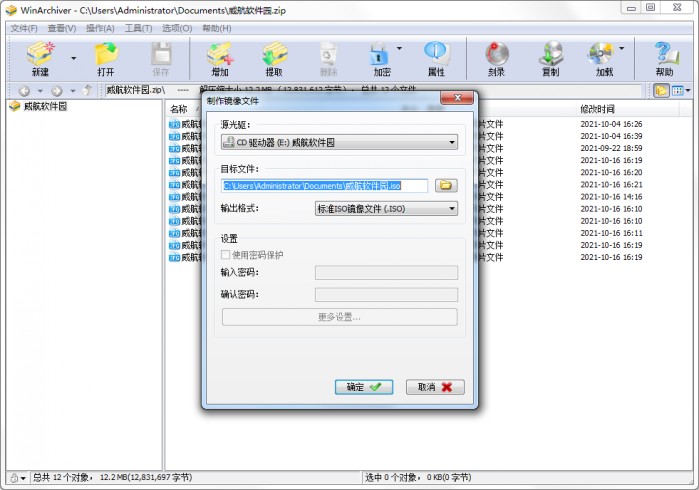699x490 pixels.
Task: Open the 工具(T) menu
Action: pos(138,29)
